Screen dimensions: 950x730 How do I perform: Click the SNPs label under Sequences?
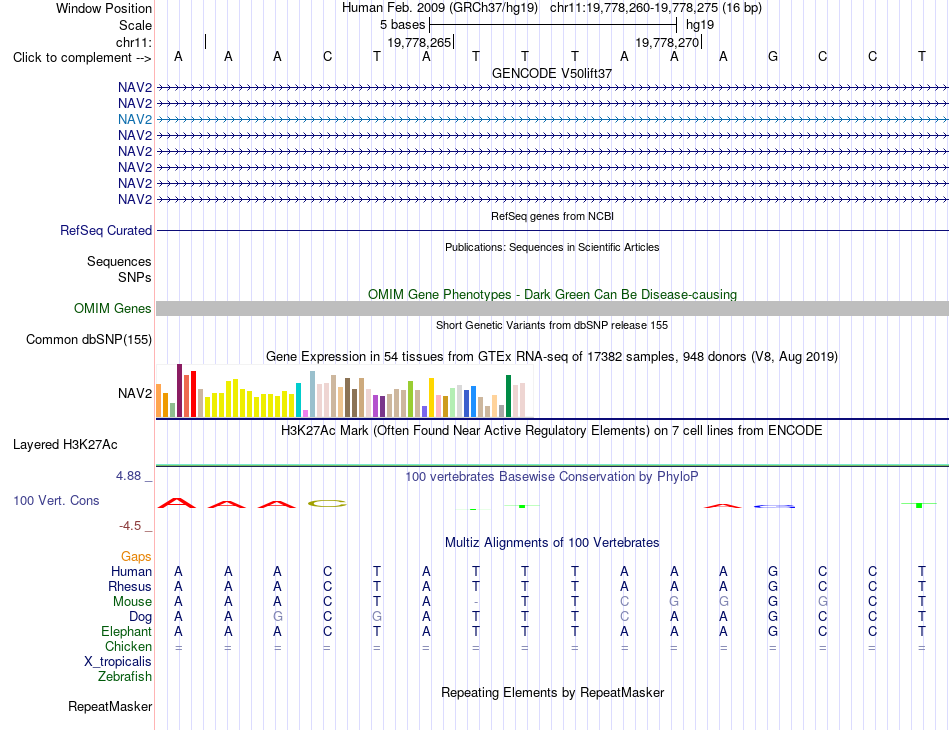pyautogui.click(x=135, y=277)
